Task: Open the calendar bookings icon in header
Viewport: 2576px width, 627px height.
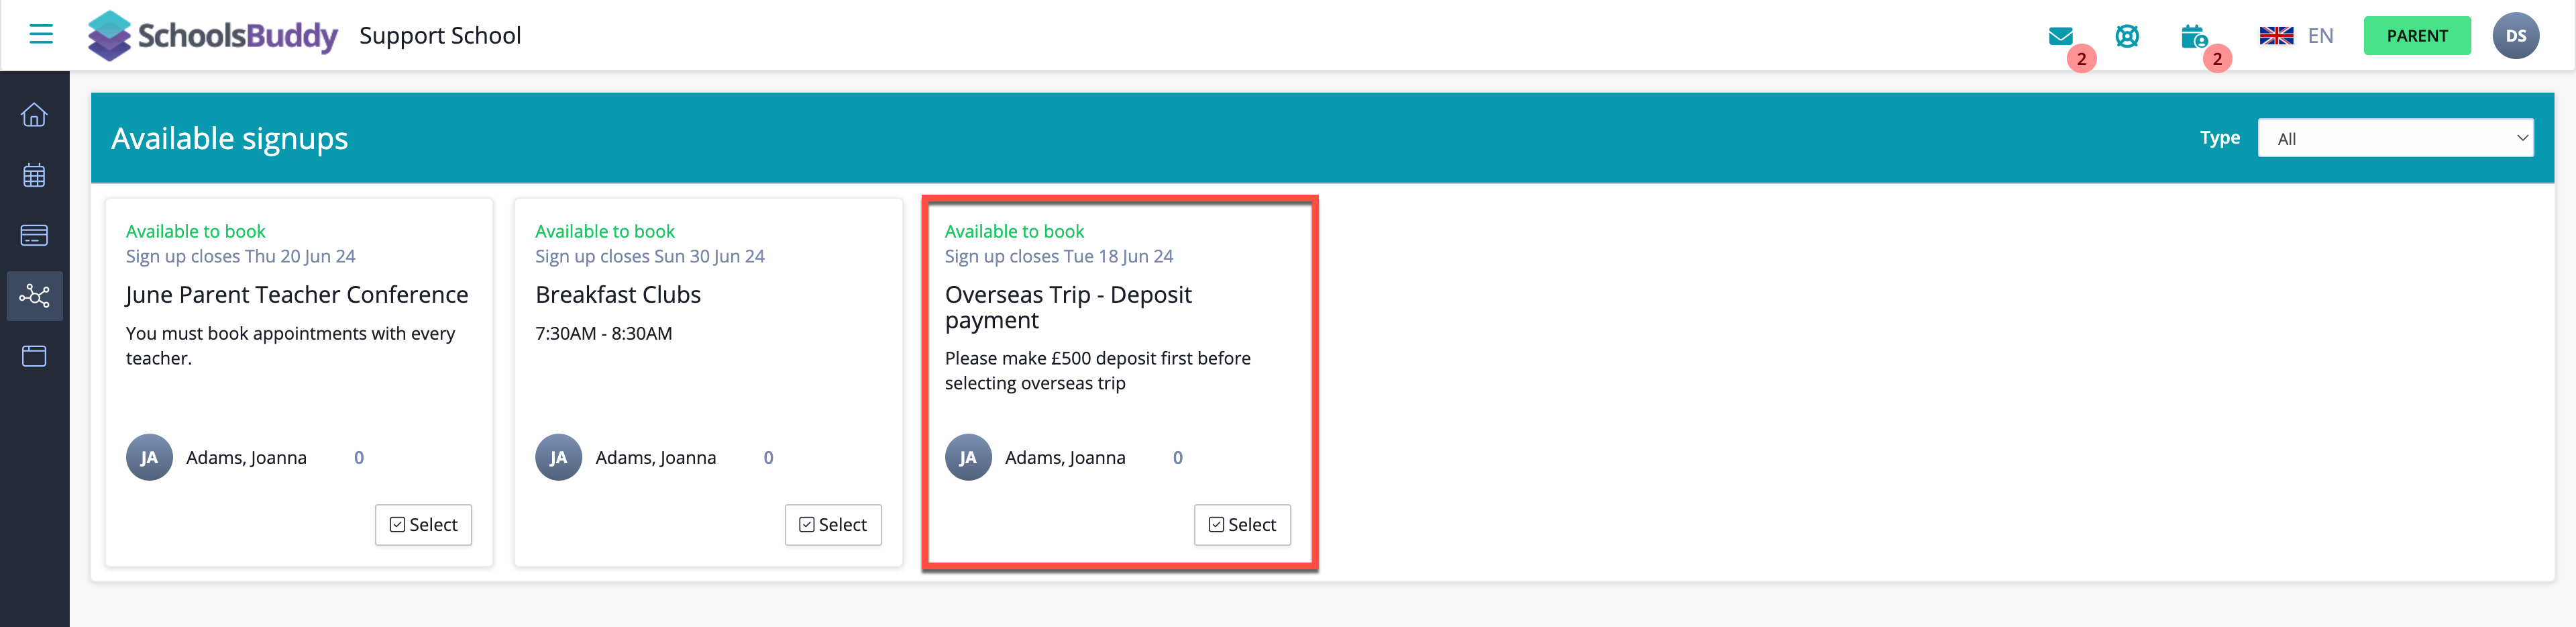Action: pyautogui.click(x=2193, y=37)
